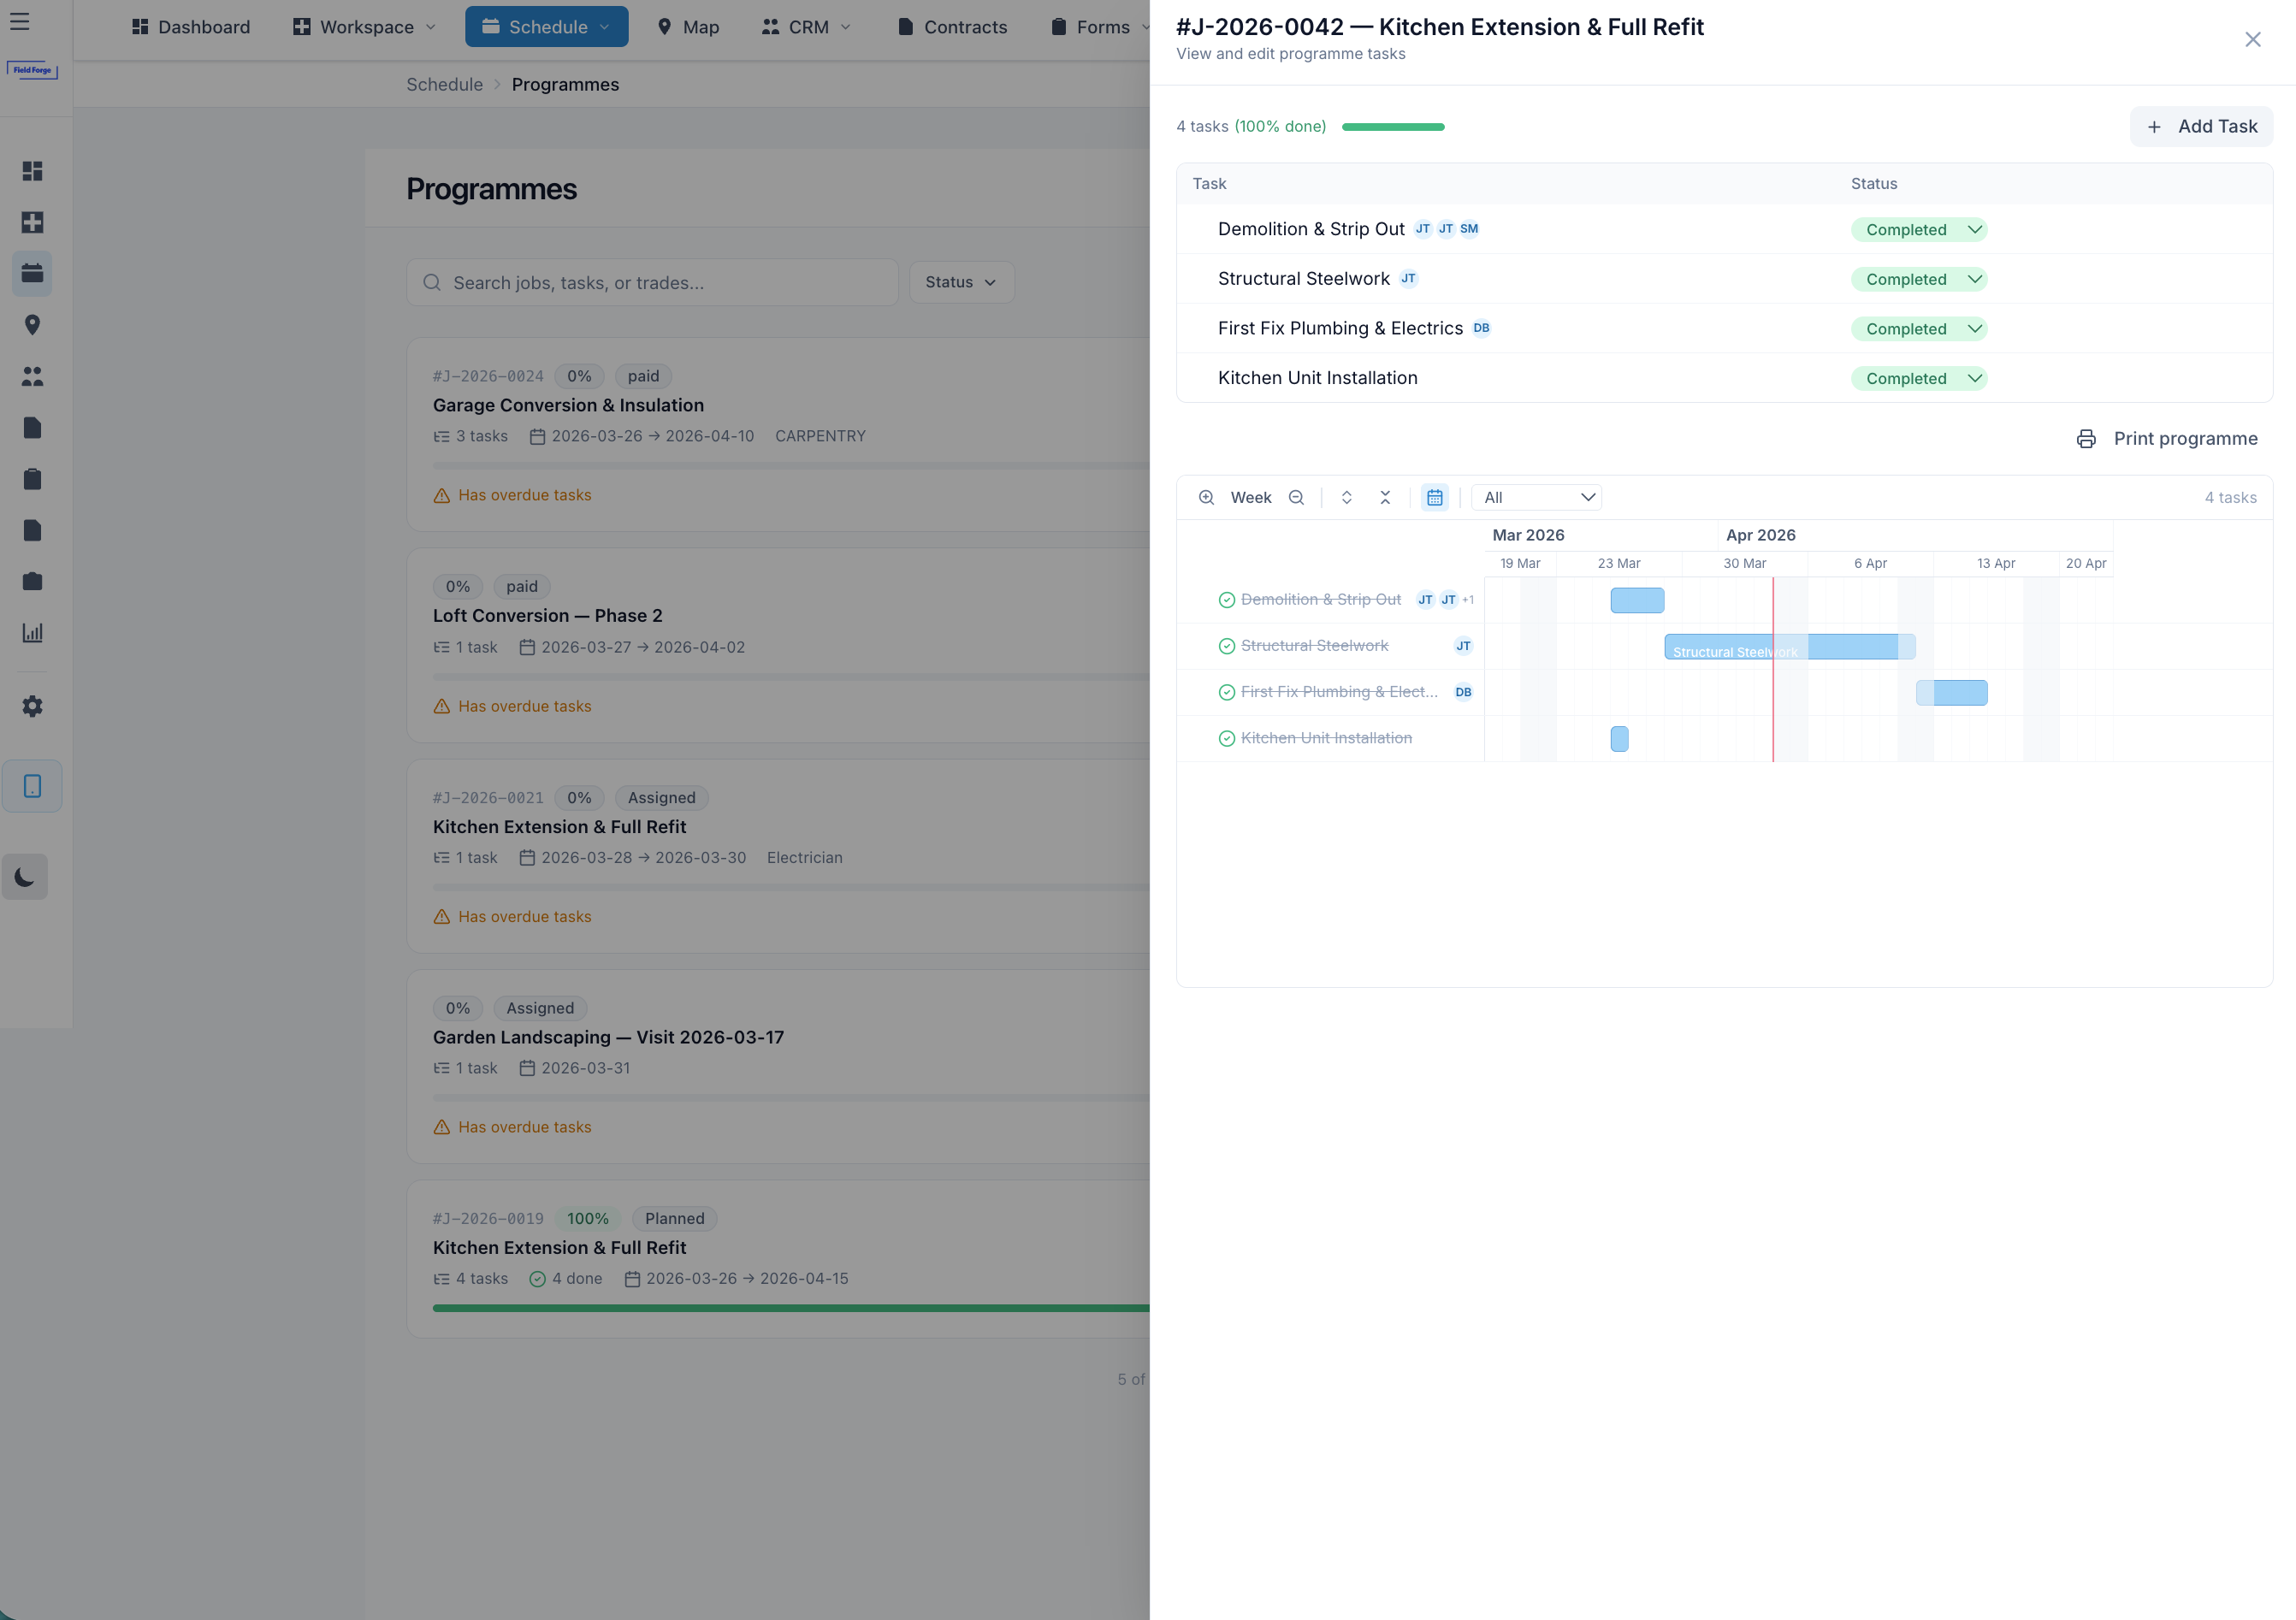Toggle completion check for Kitchen Unit Installation
Image resolution: width=2296 pixels, height=1620 pixels.
1226,738
